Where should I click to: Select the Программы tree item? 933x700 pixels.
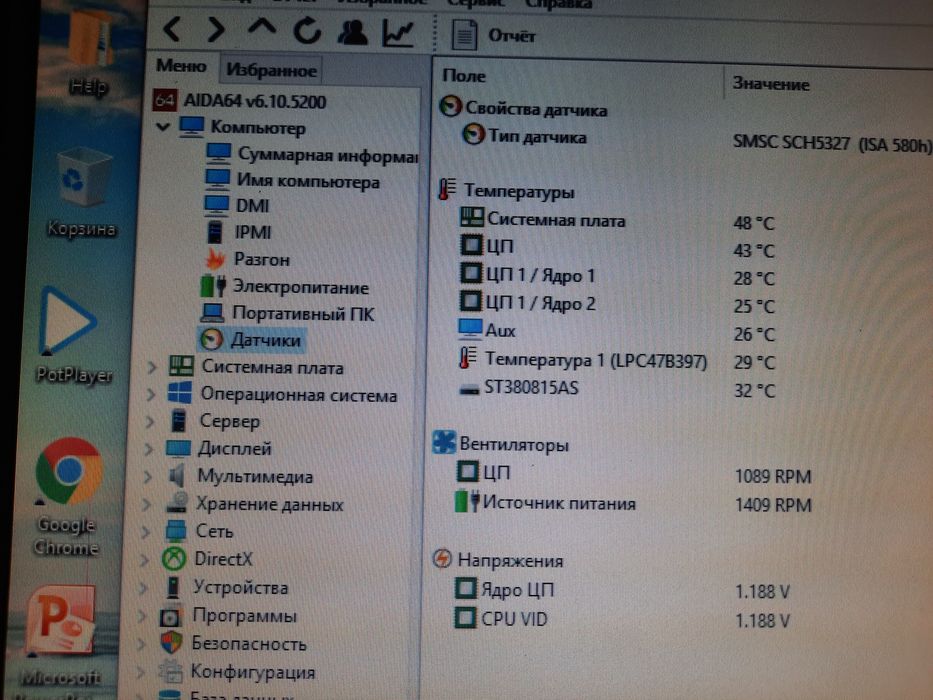pos(228,615)
